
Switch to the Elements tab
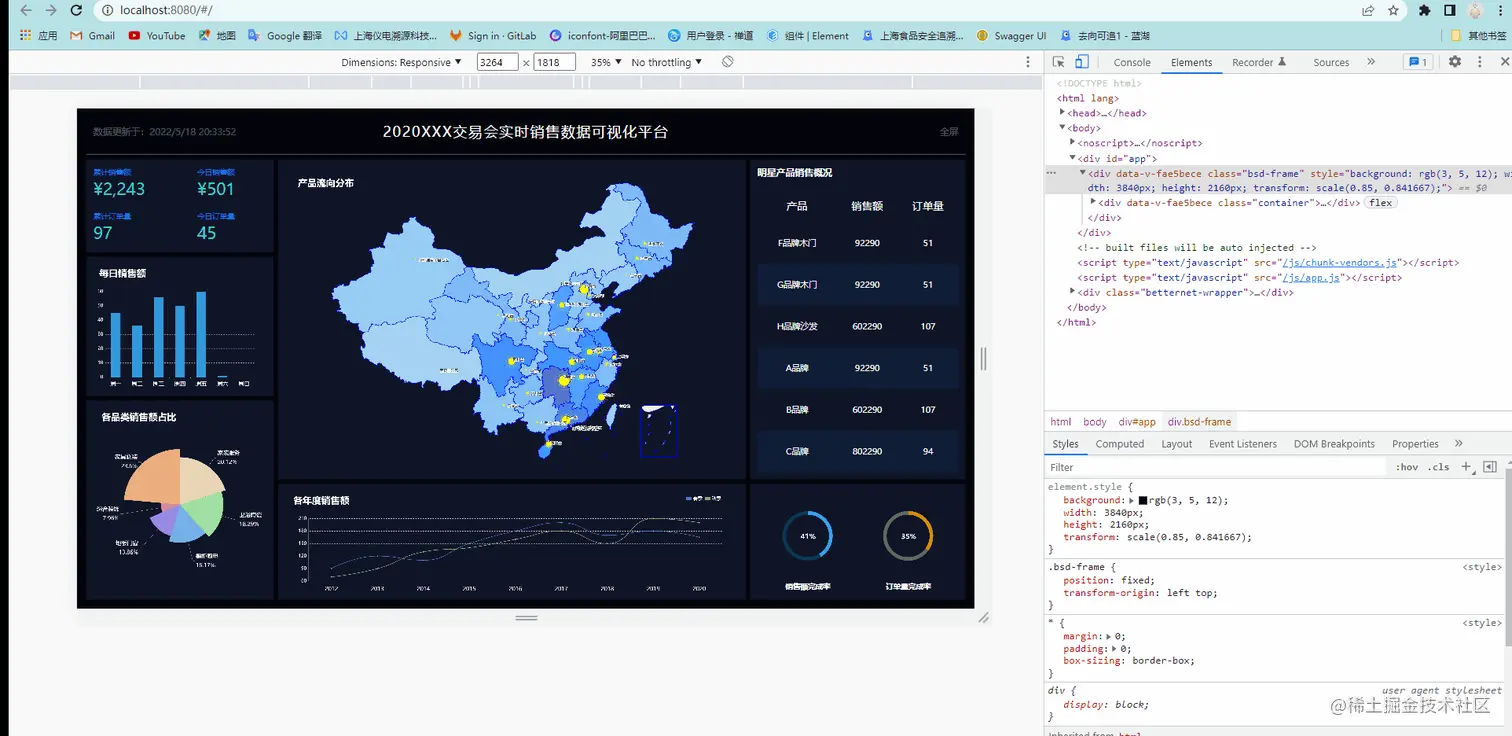(1191, 62)
